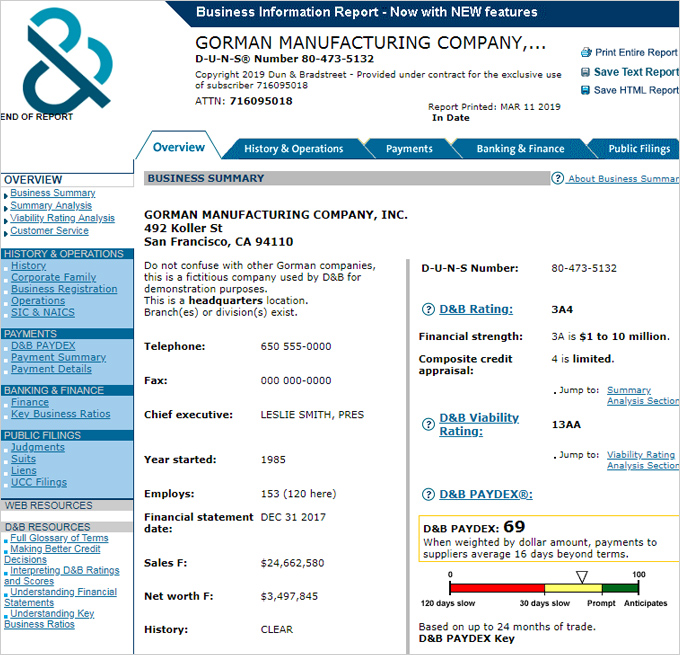Click the question mark icon beside D&B Rating

428,309
